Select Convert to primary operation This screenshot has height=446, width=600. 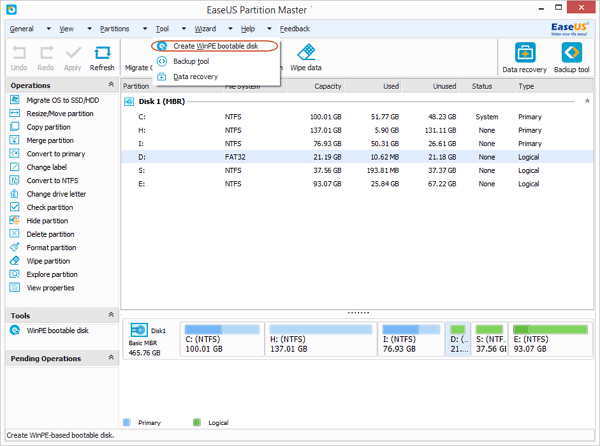click(47, 154)
